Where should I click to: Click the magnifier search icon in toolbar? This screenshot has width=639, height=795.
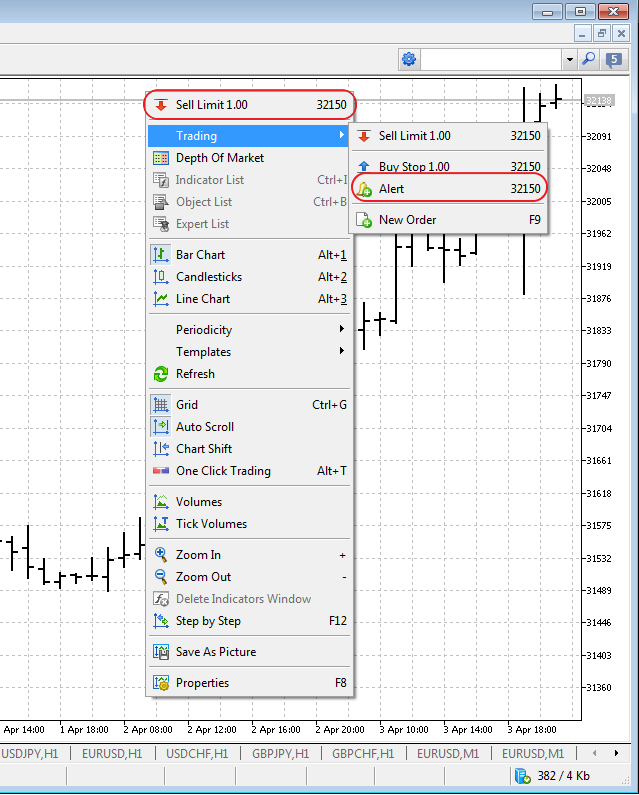pos(588,59)
